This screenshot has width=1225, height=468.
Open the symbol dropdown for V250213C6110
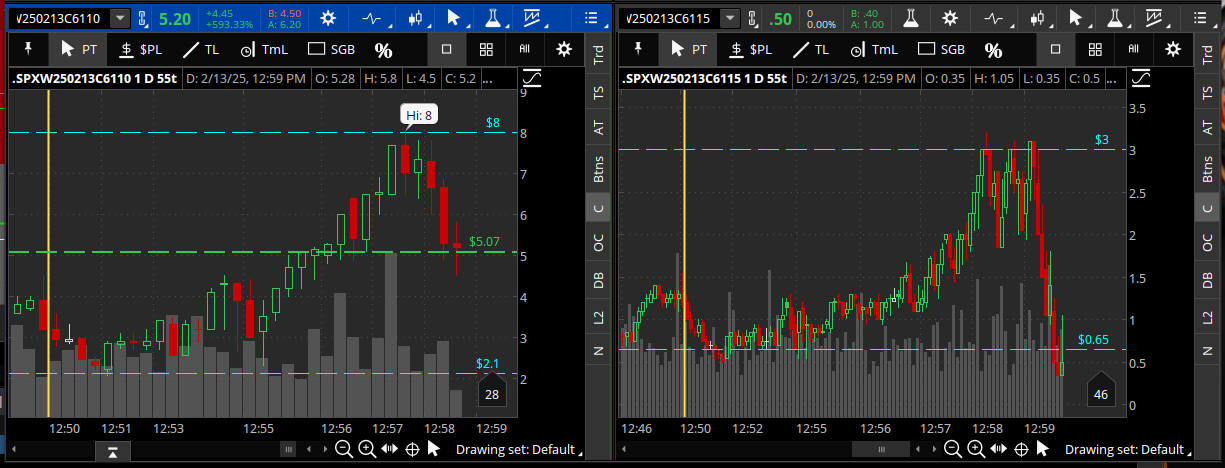[120, 18]
